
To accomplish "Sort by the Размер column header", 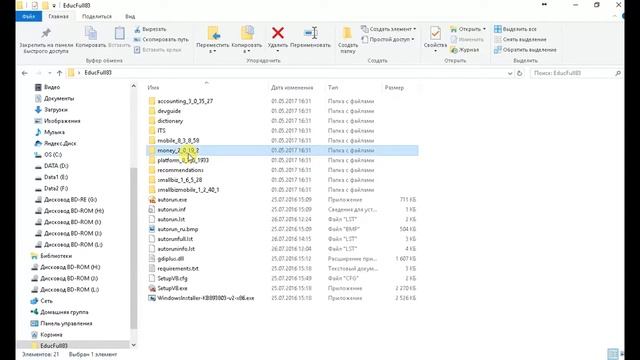I will click(x=394, y=87).
